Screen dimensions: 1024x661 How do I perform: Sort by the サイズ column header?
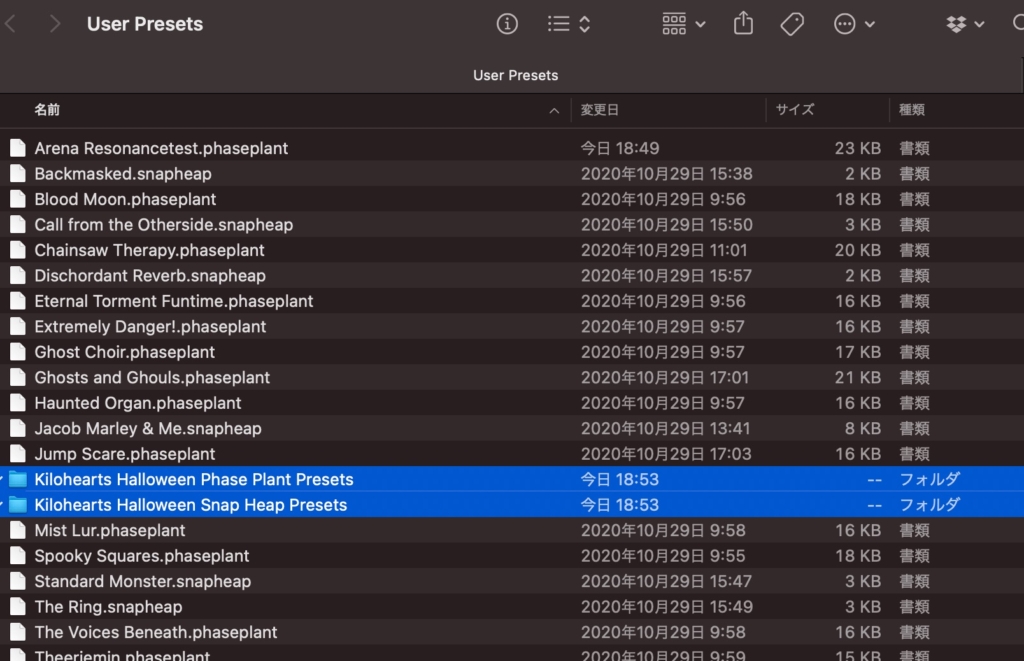[795, 110]
